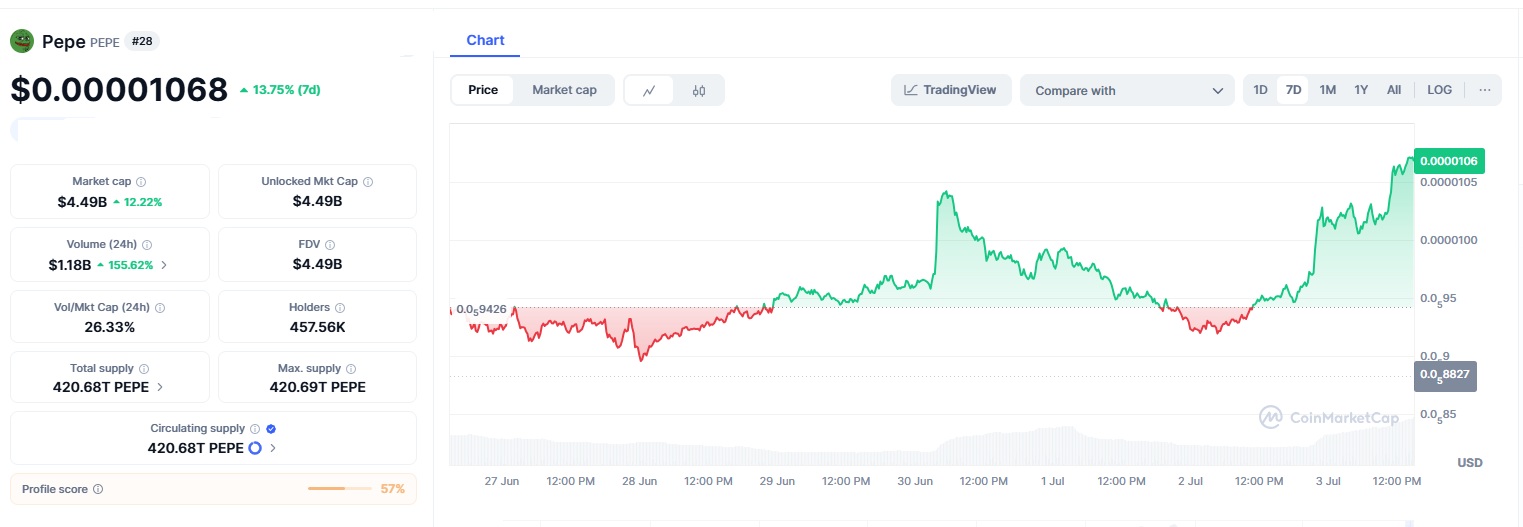
Task: Click the FDV info icon
Action: [x=330, y=245]
